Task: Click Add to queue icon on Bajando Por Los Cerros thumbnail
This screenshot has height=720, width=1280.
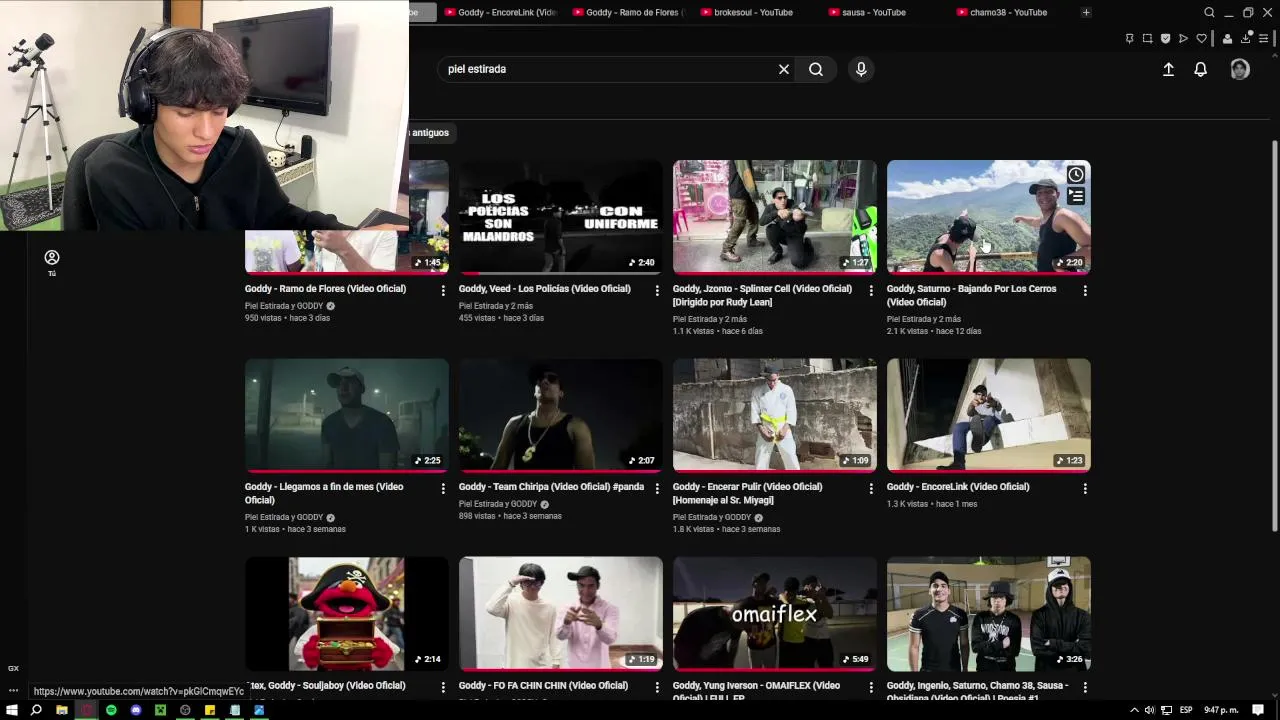Action: click(1075, 197)
